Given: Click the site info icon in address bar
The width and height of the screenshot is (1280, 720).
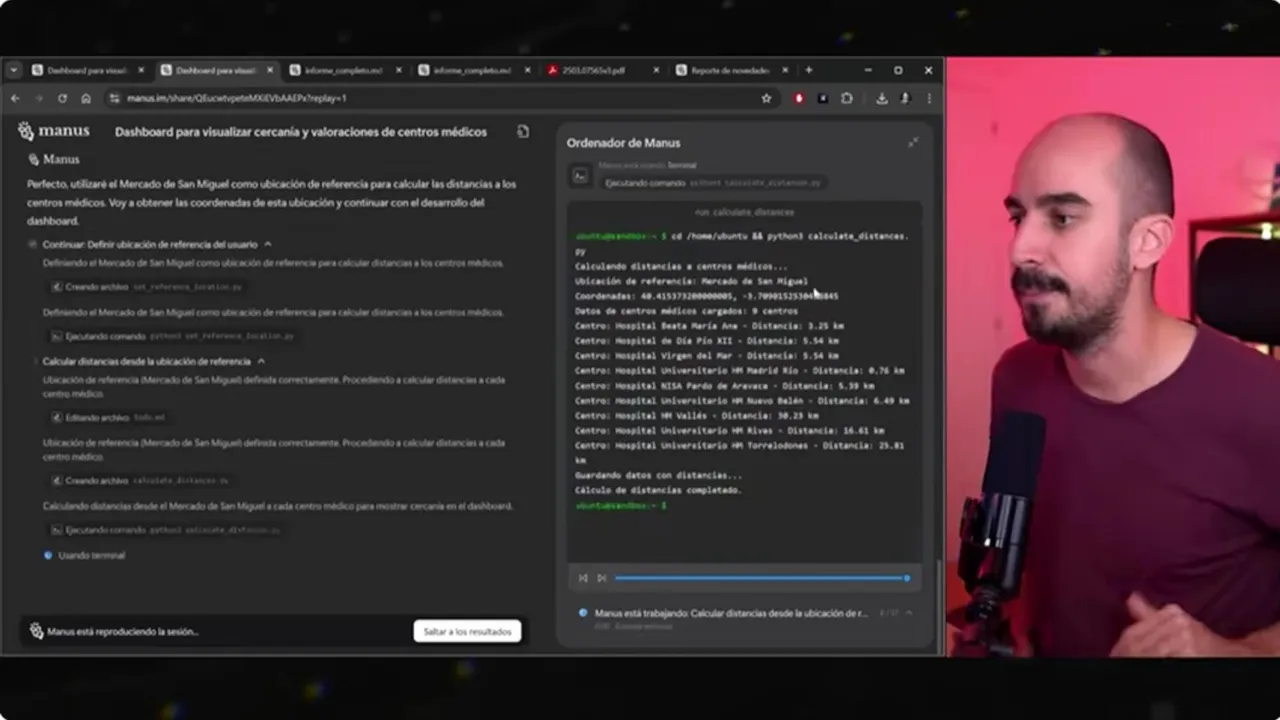Looking at the screenshot, I should click(115, 98).
